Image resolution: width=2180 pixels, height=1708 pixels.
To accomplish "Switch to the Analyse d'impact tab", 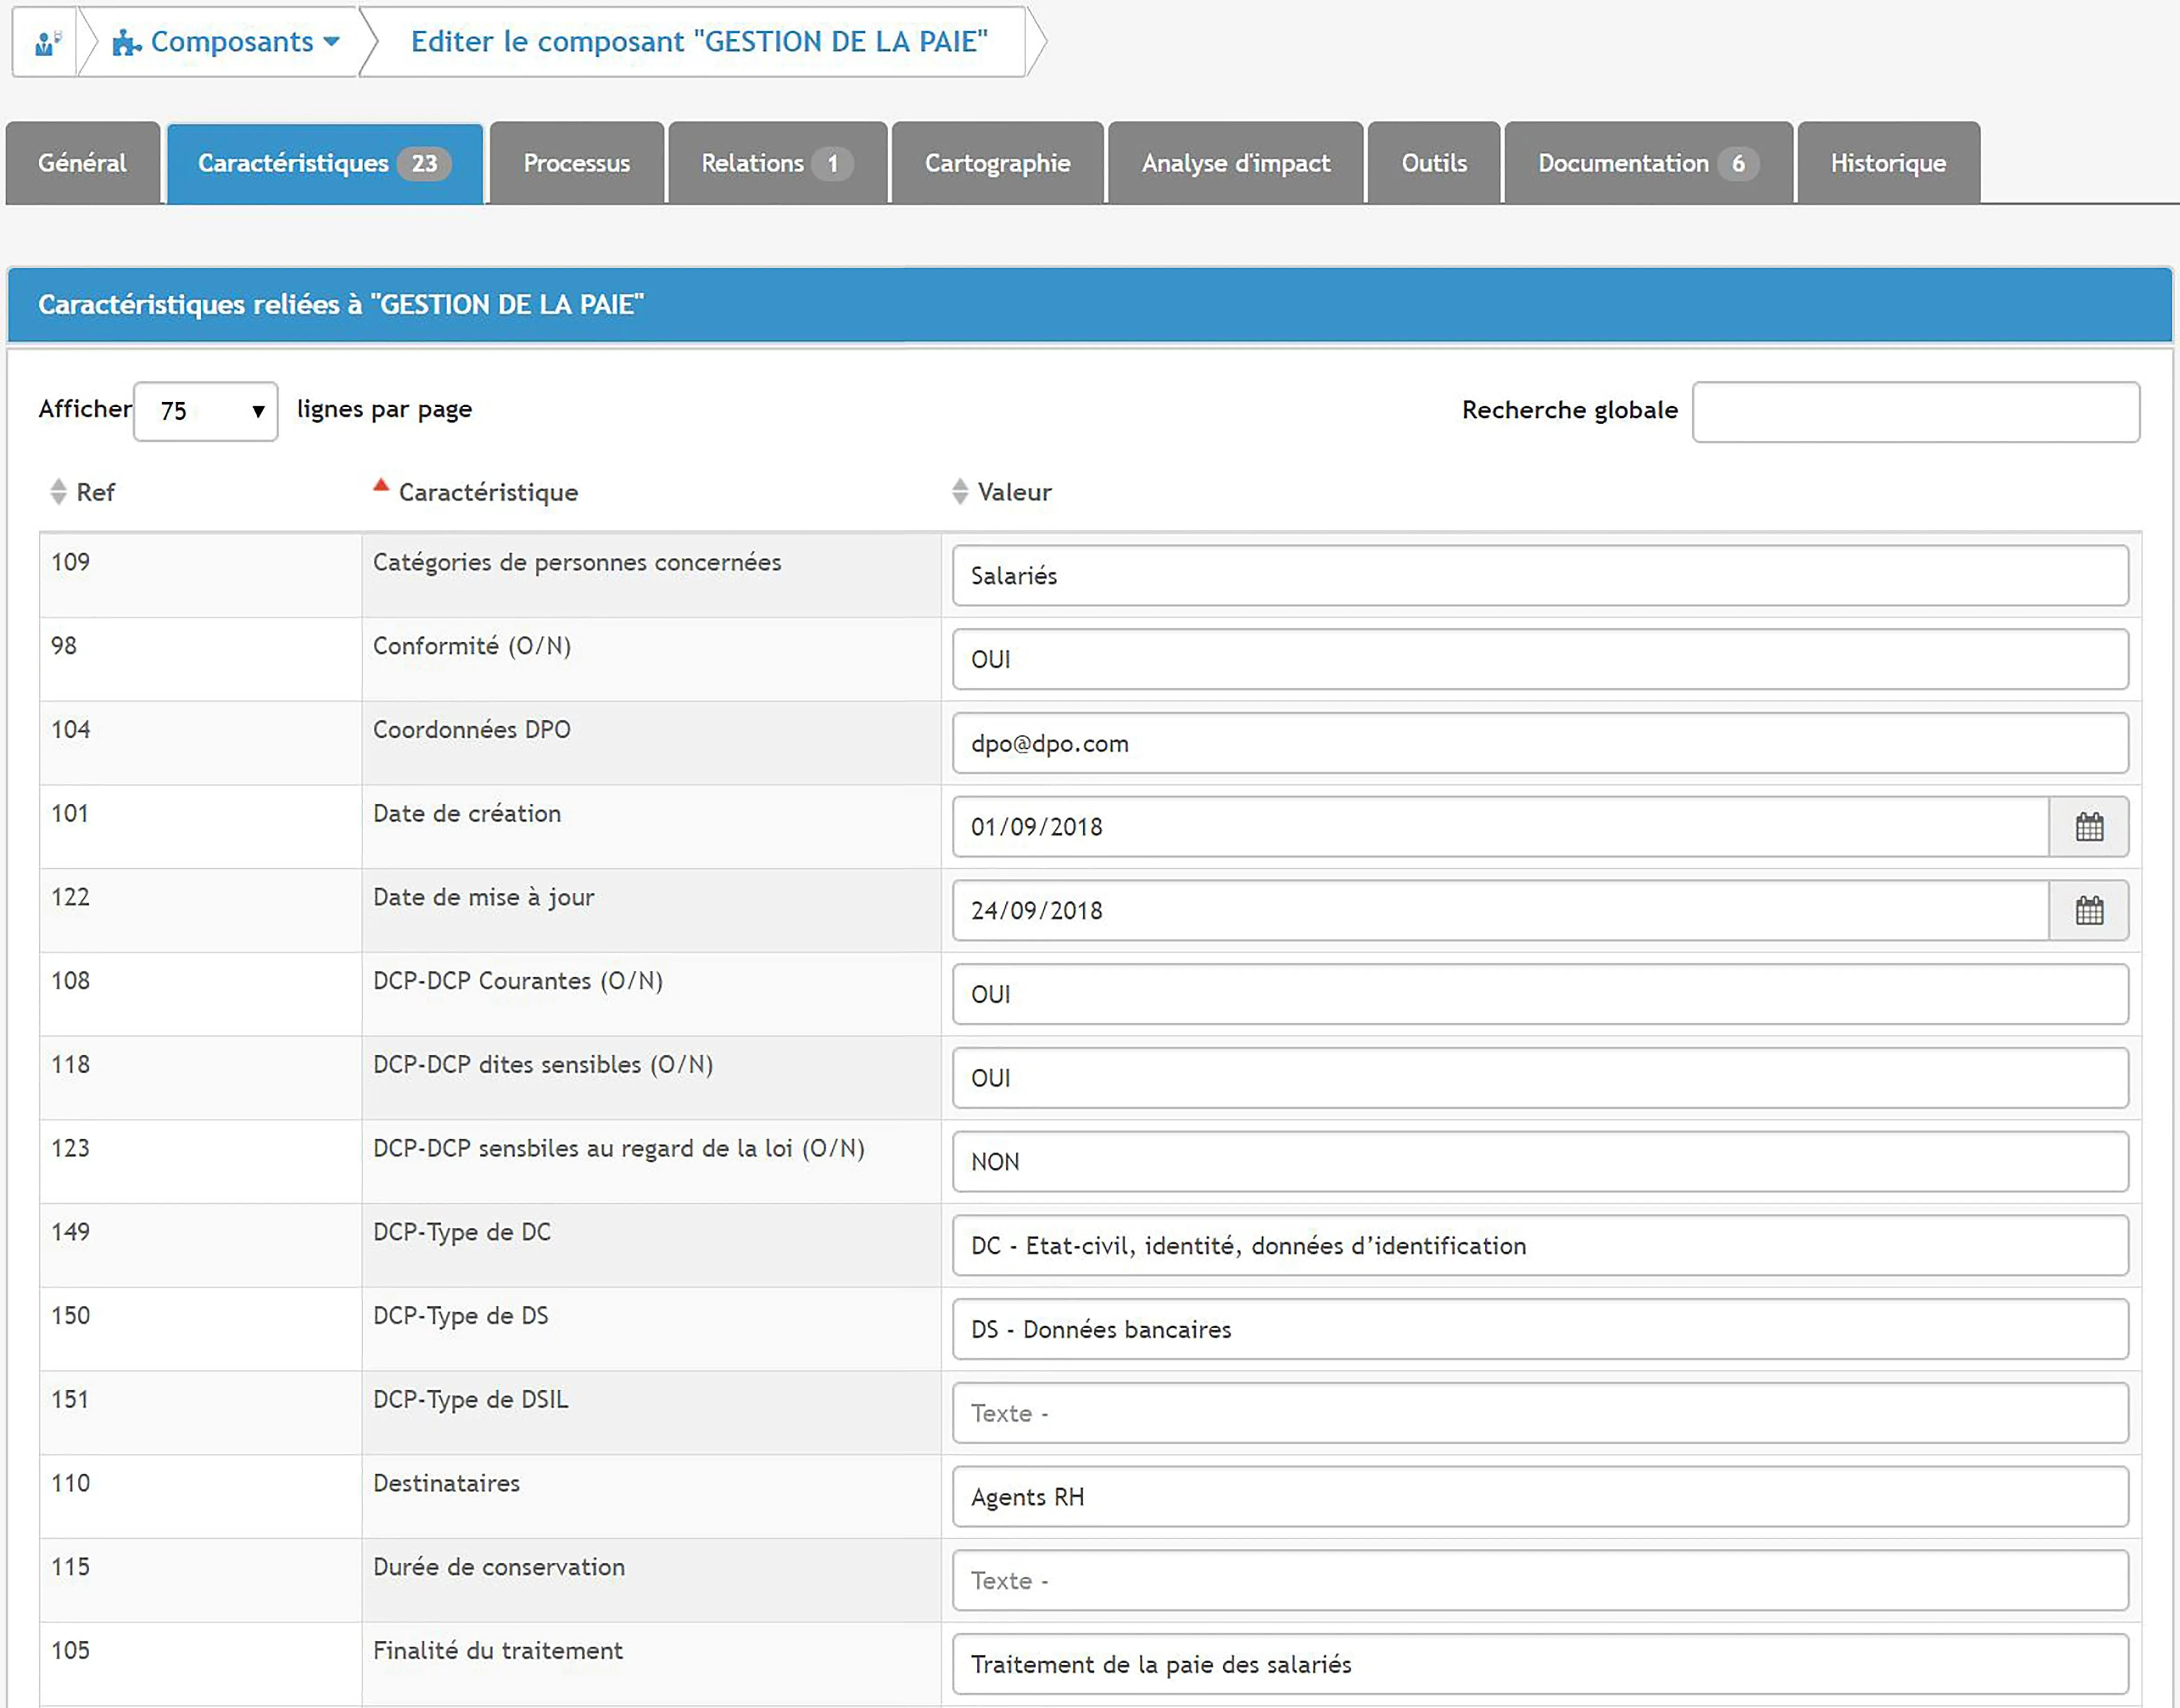I will click(x=1236, y=163).
